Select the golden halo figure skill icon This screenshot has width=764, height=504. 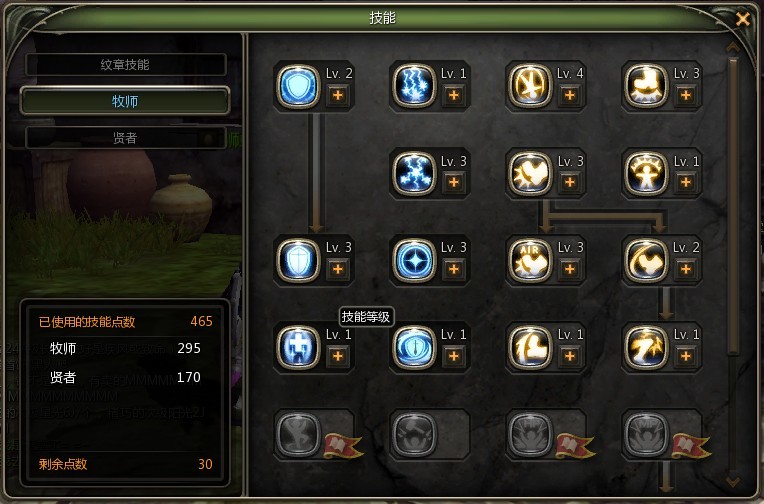pyautogui.click(x=646, y=173)
